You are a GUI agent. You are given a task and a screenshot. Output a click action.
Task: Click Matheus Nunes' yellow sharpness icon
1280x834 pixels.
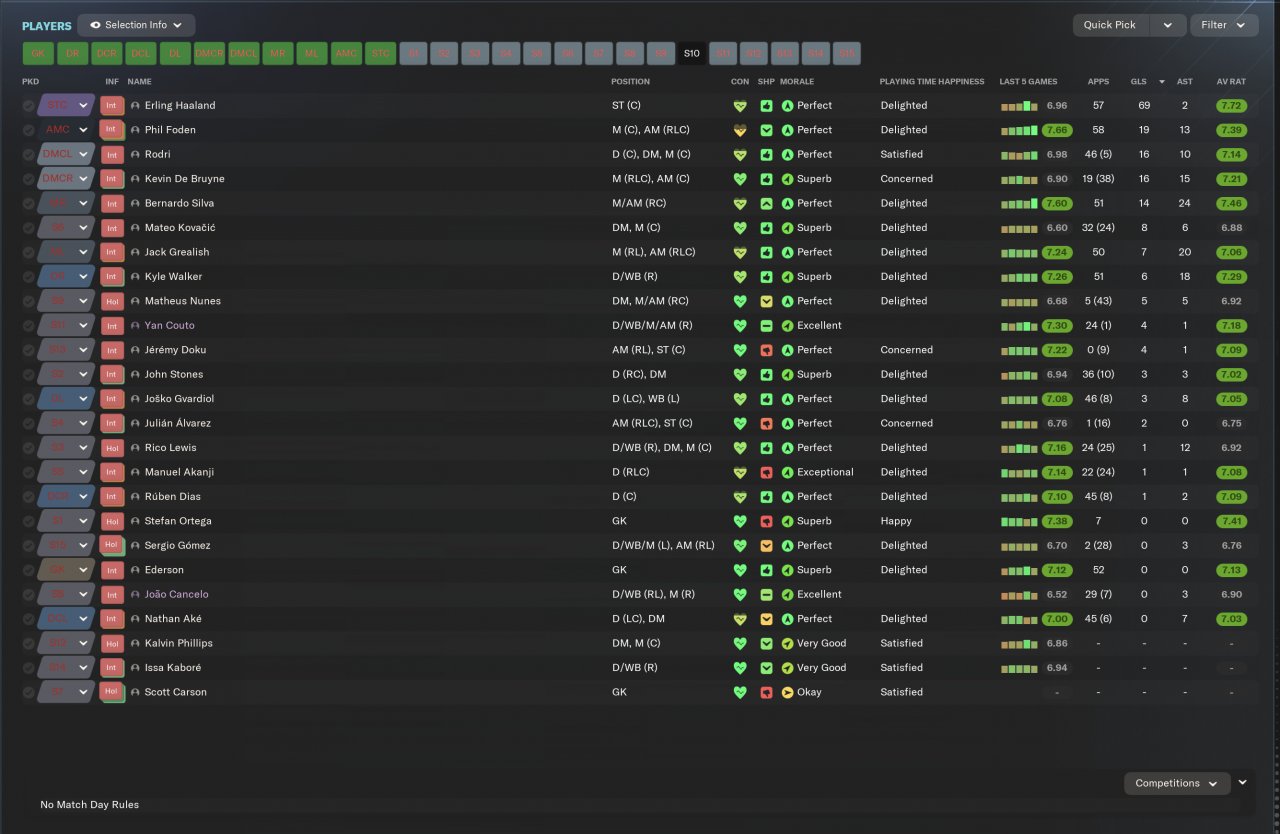pos(766,301)
